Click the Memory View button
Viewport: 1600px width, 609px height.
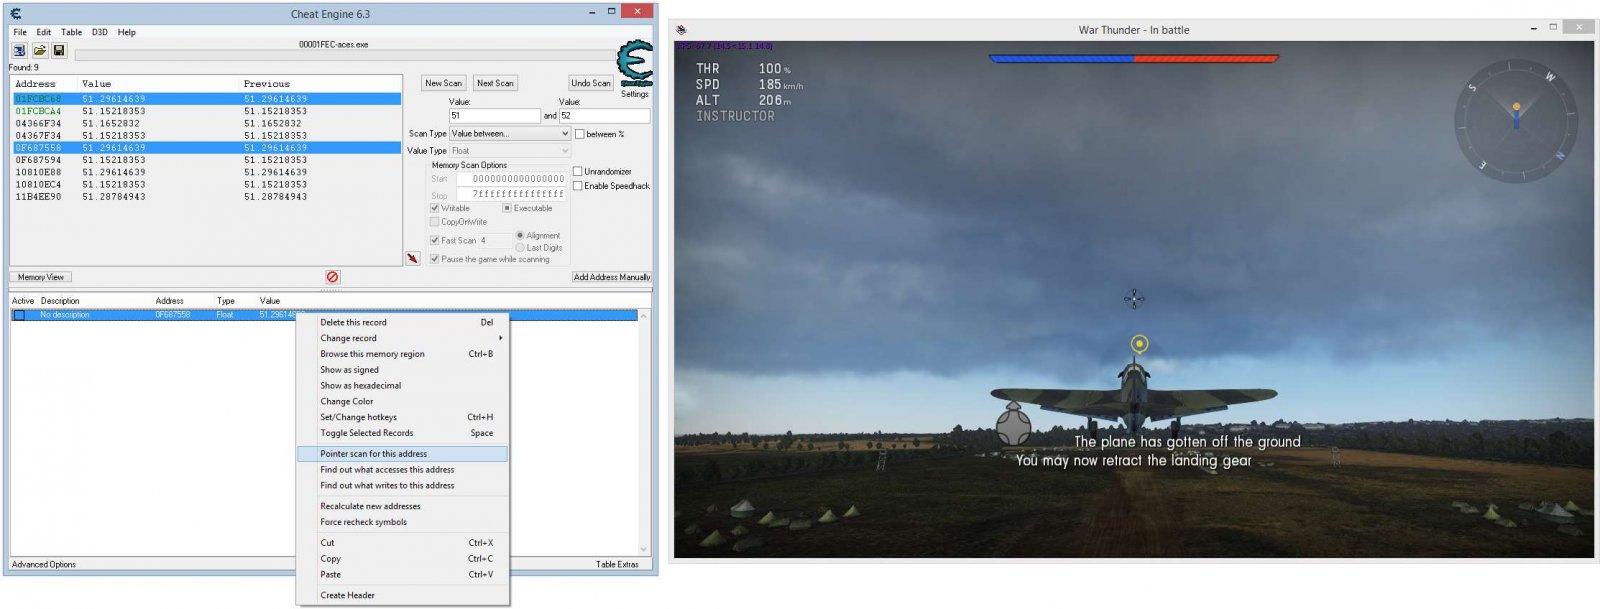point(41,277)
